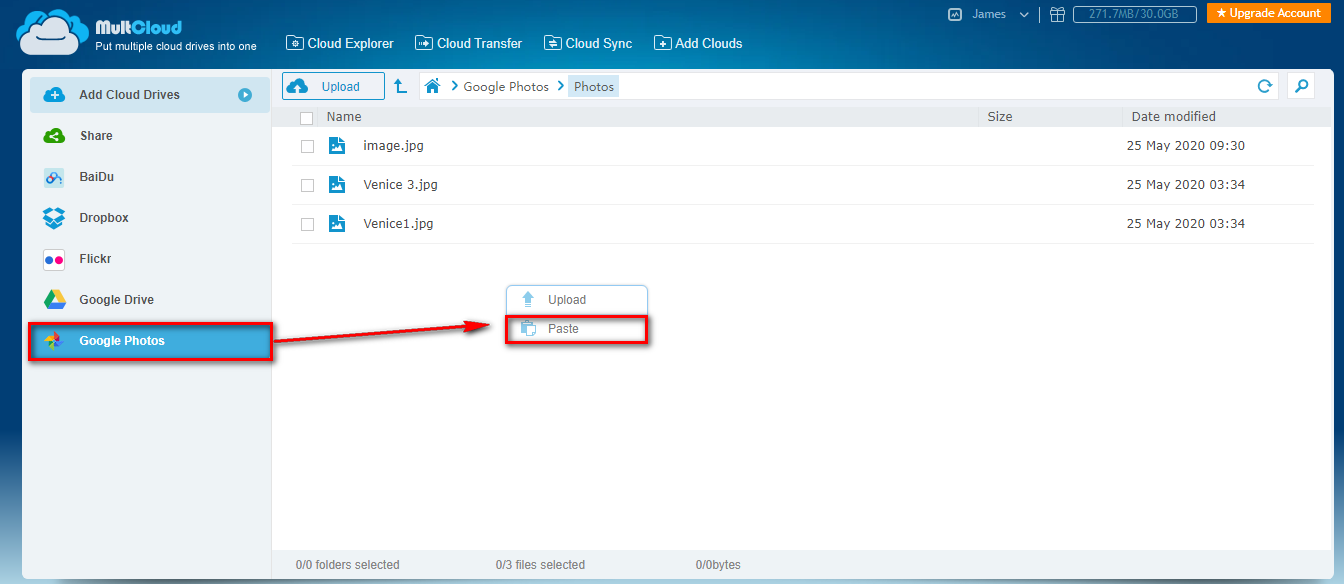The height and width of the screenshot is (584, 1344).
Task: Click Upgrade Account button
Action: [x=1268, y=13]
